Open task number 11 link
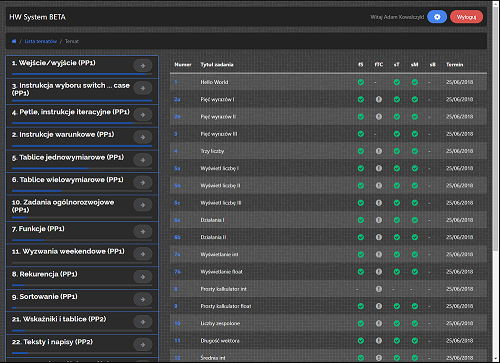The height and width of the screenshot is (363, 500). click(177, 341)
